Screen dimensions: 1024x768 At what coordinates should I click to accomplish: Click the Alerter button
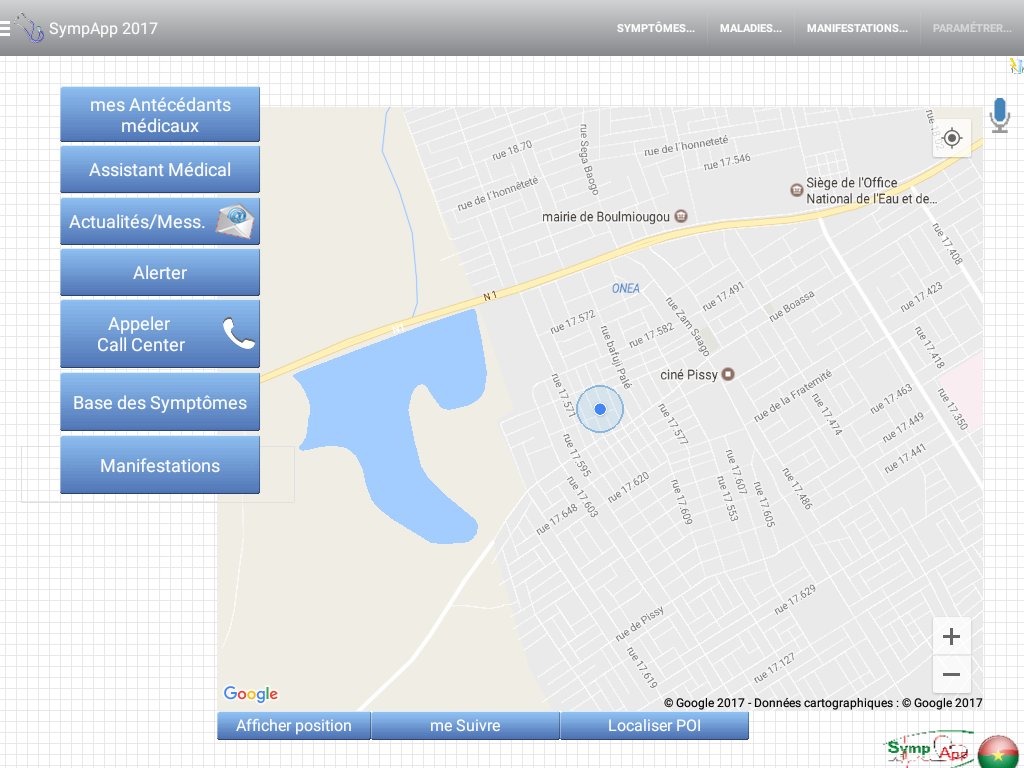click(160, 272)
